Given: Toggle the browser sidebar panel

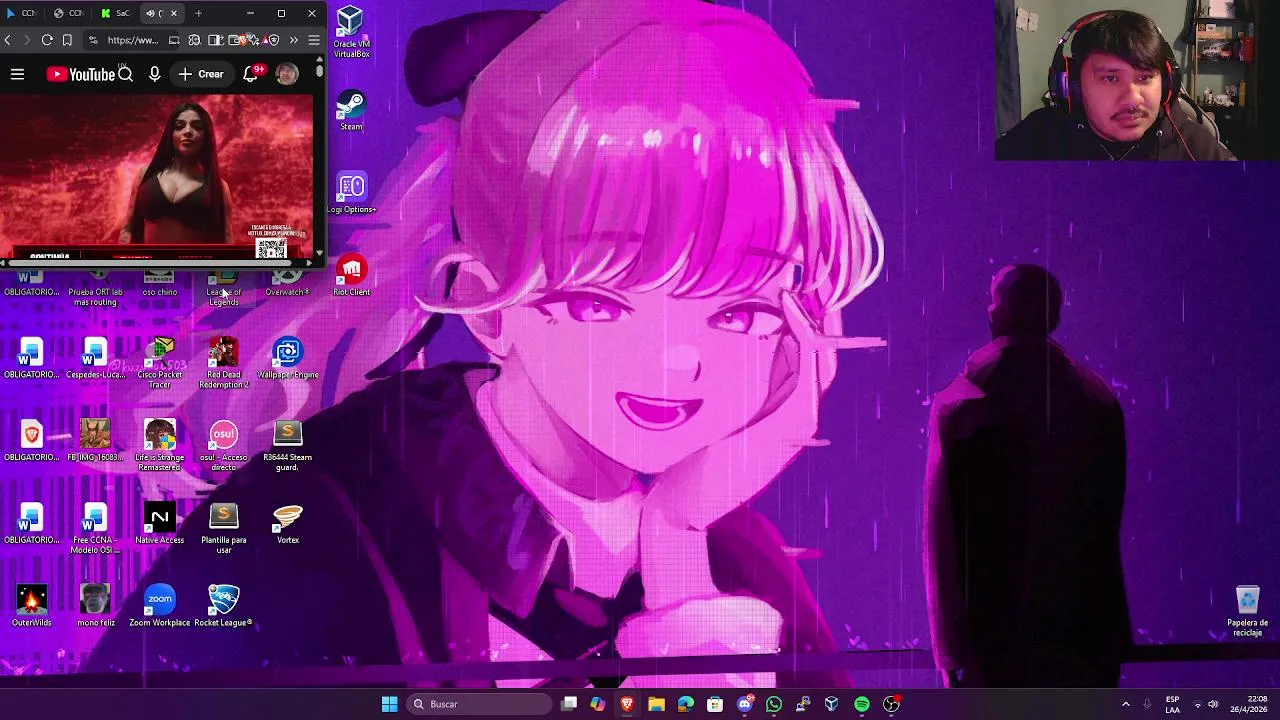Looking at the screenshot, I should pos(215,40).
